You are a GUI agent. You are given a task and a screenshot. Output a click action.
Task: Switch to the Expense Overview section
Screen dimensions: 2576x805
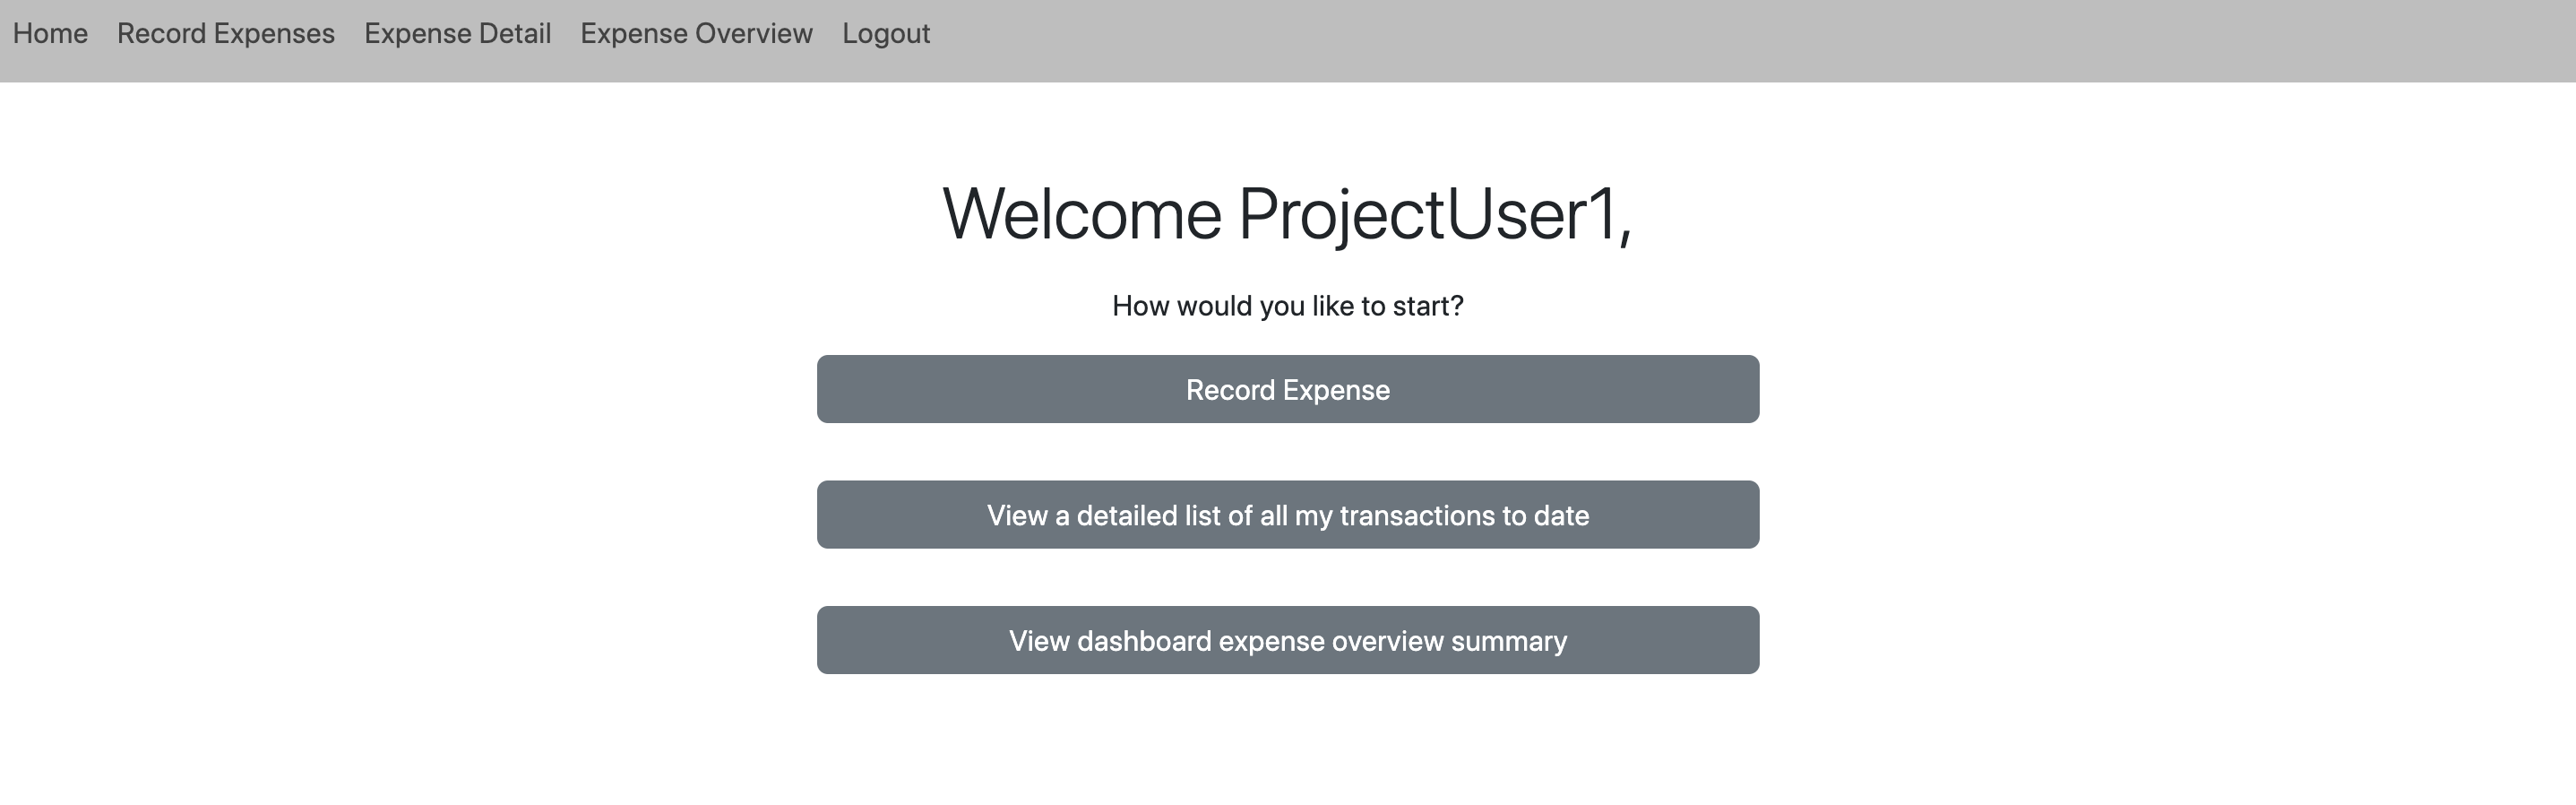tap(696, 33)
